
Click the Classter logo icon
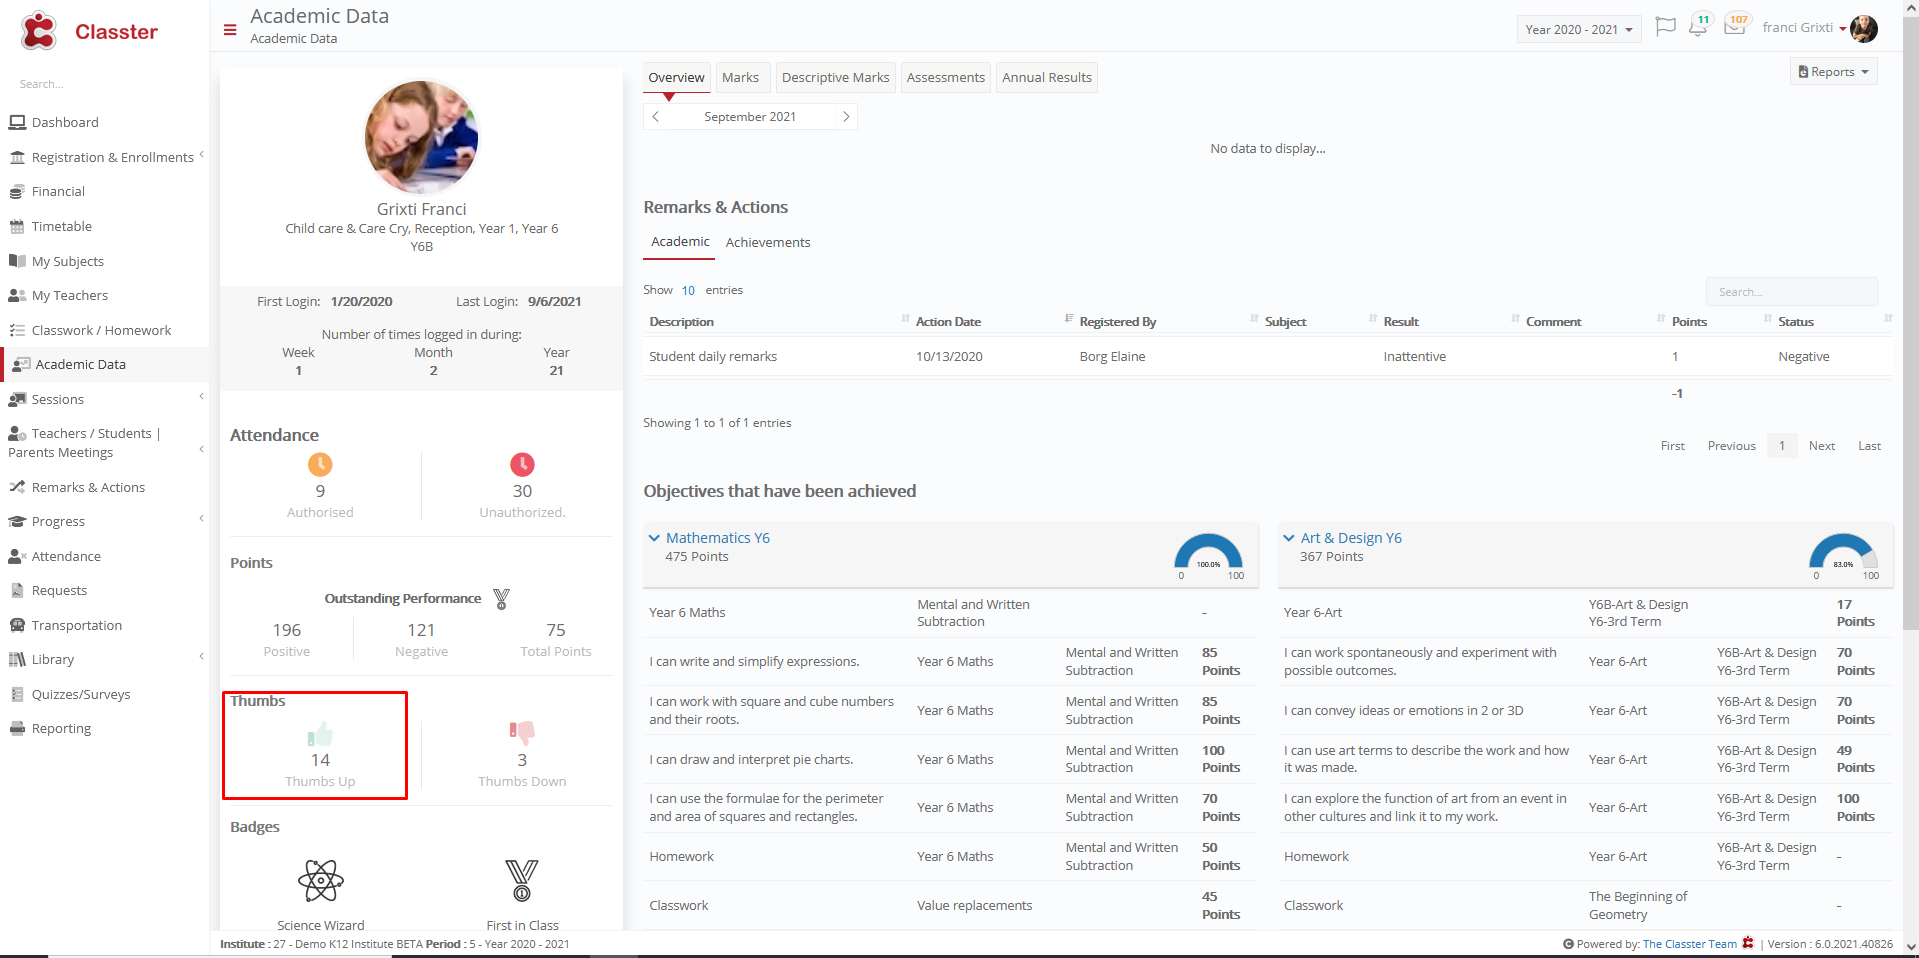point(39,31)
